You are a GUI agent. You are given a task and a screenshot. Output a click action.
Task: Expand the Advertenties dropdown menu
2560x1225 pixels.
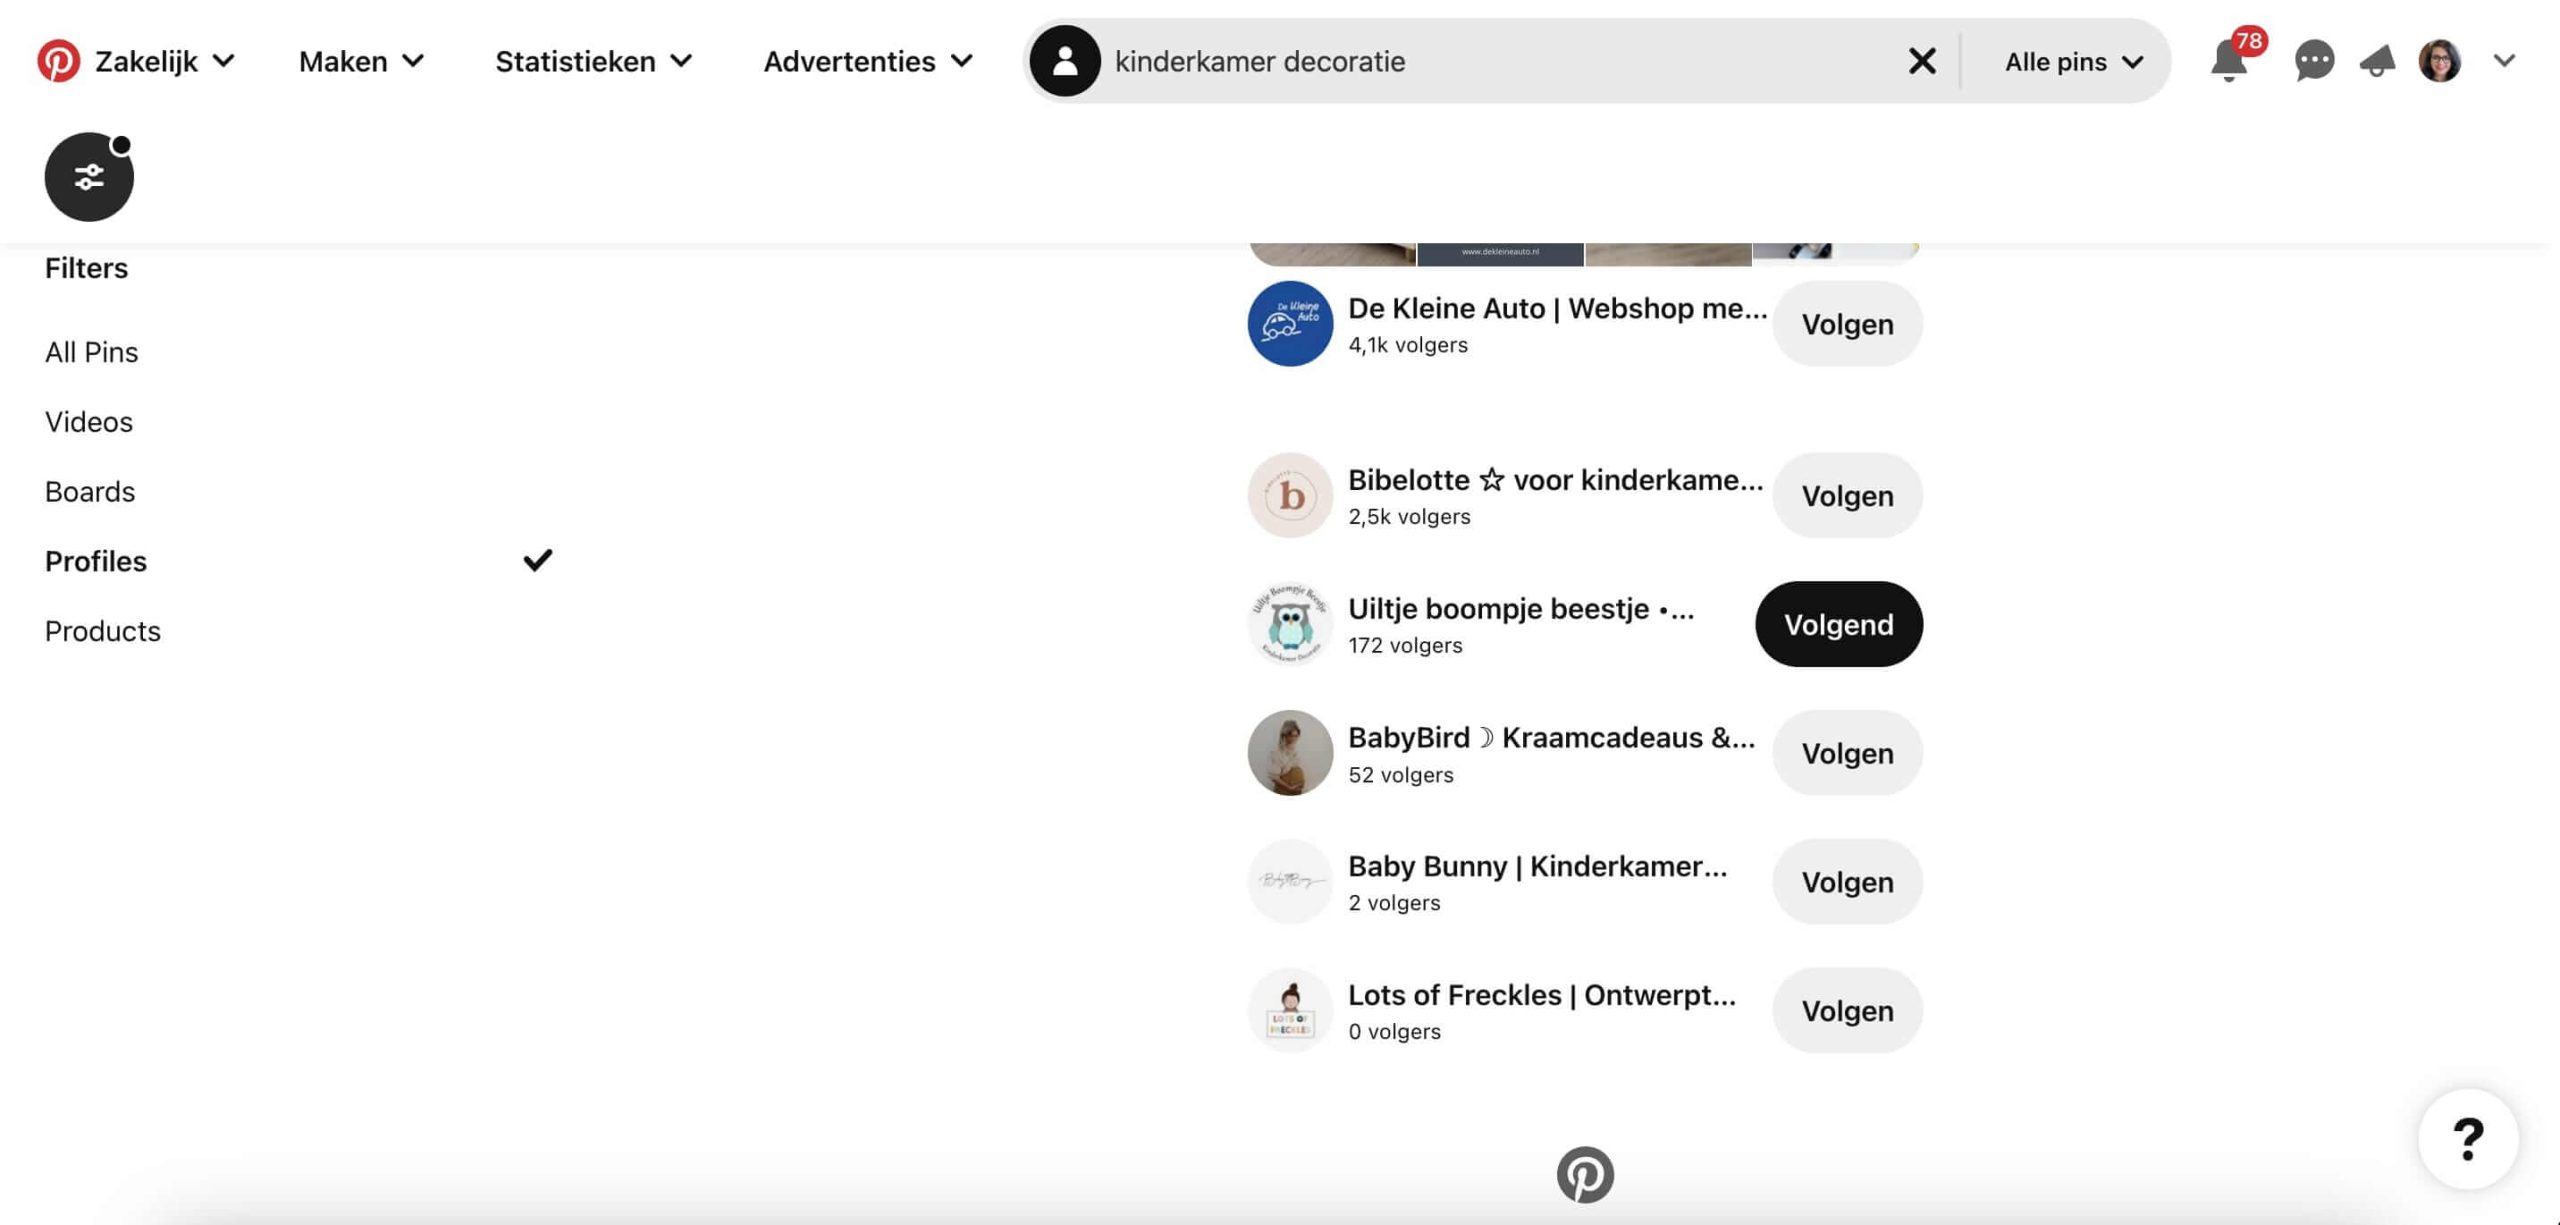point(867,60)
